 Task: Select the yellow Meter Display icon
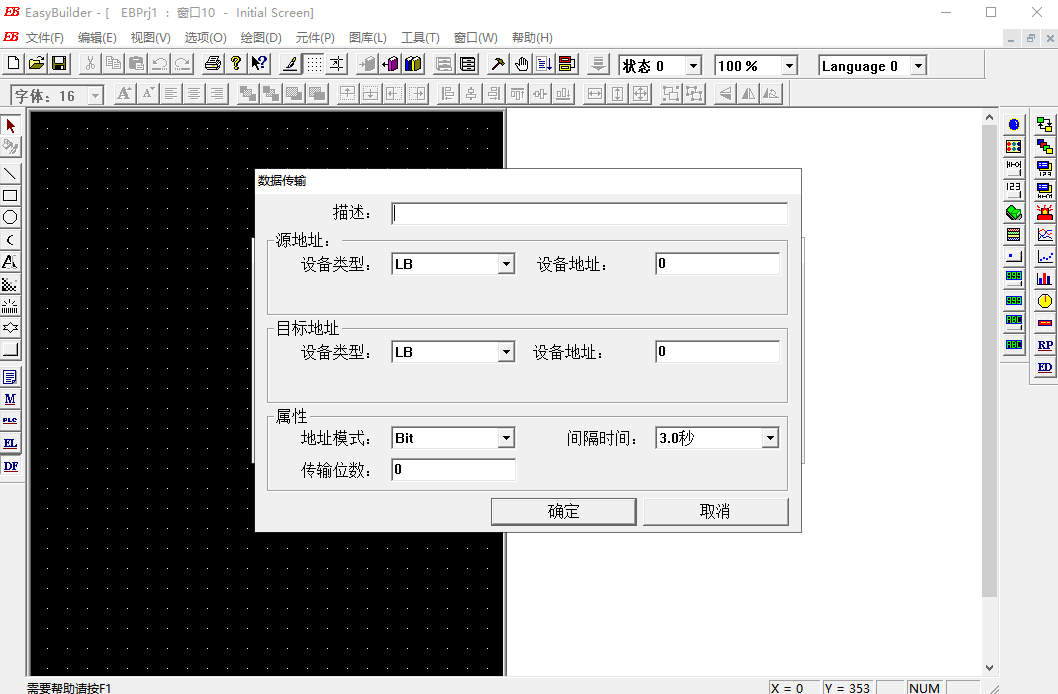tap(1045, 301)
